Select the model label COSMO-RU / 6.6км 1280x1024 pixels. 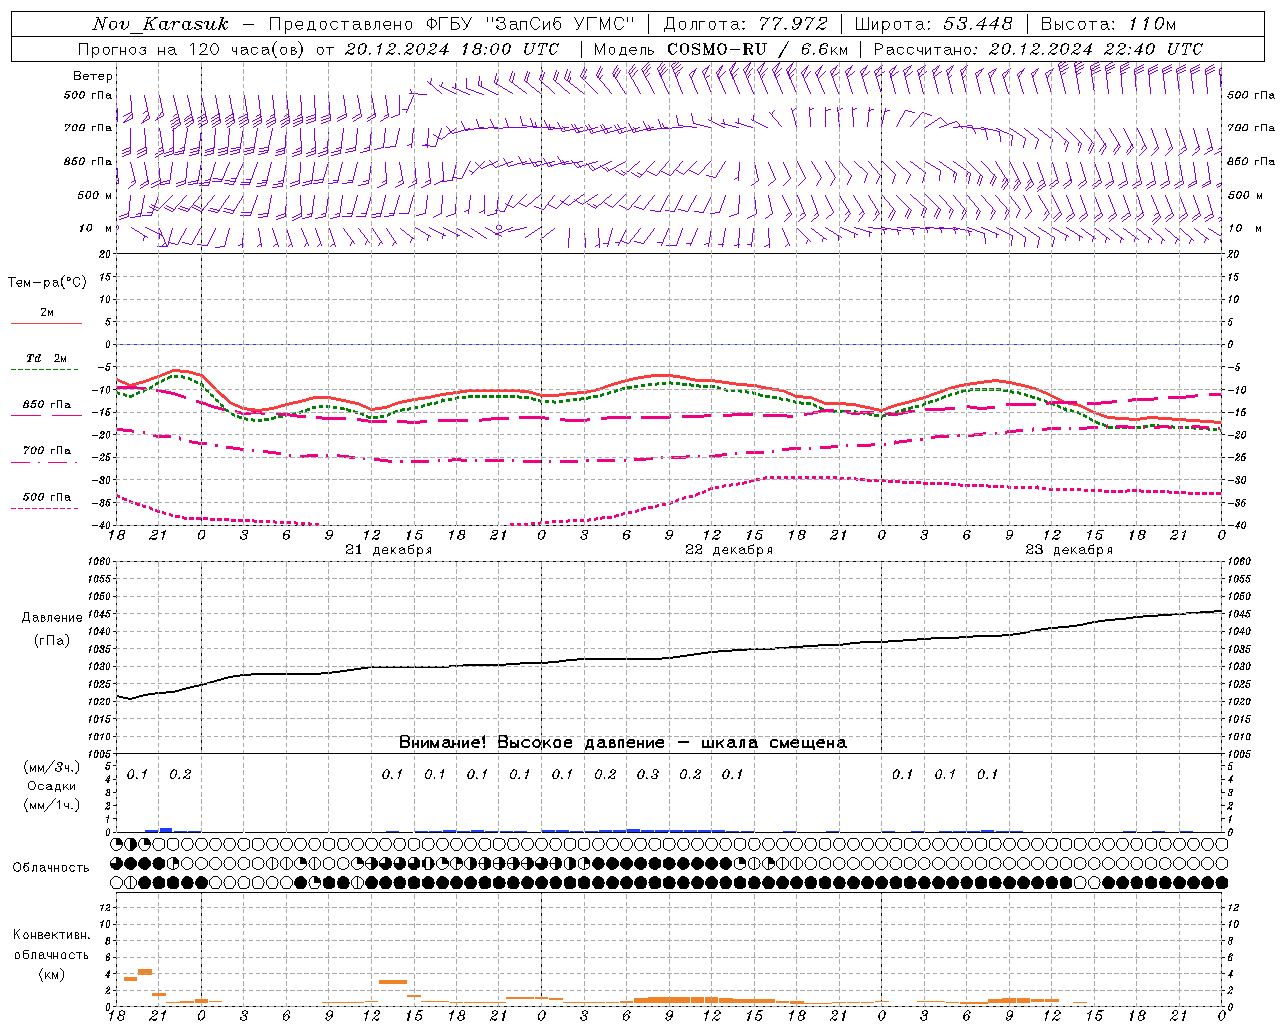757,49
